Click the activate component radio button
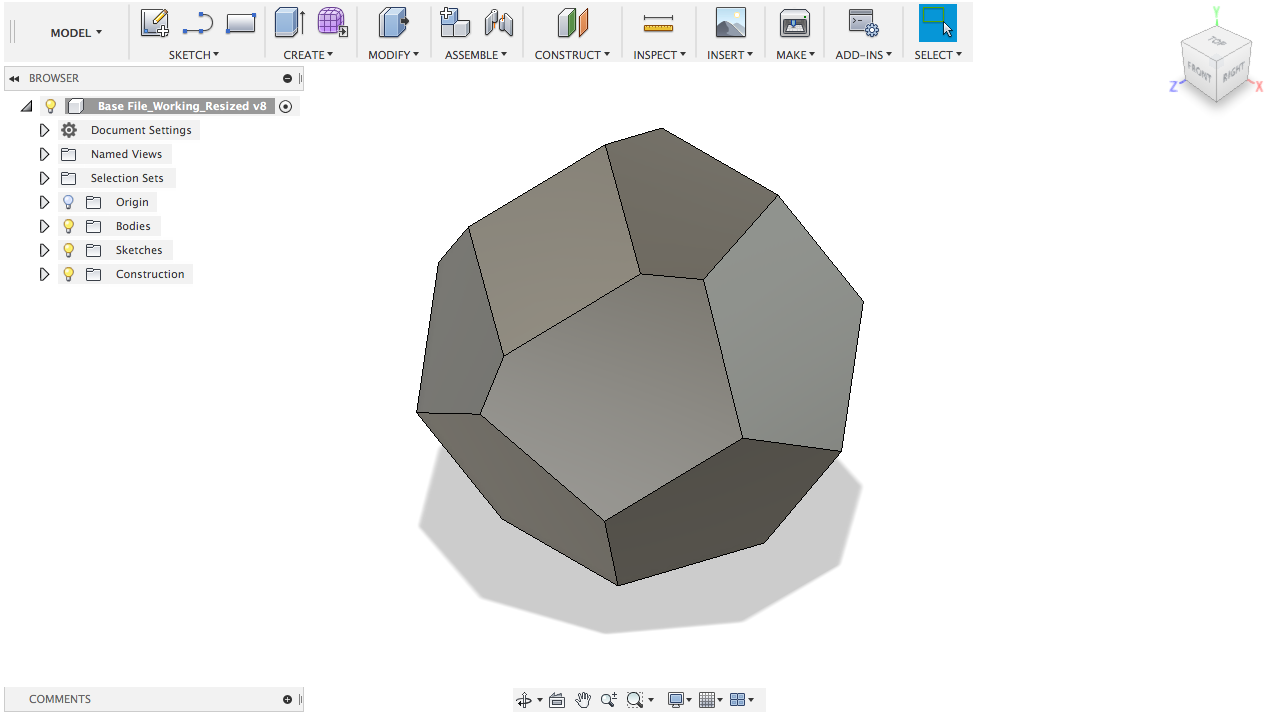1280x716 pixels. (x=286, y=106)
